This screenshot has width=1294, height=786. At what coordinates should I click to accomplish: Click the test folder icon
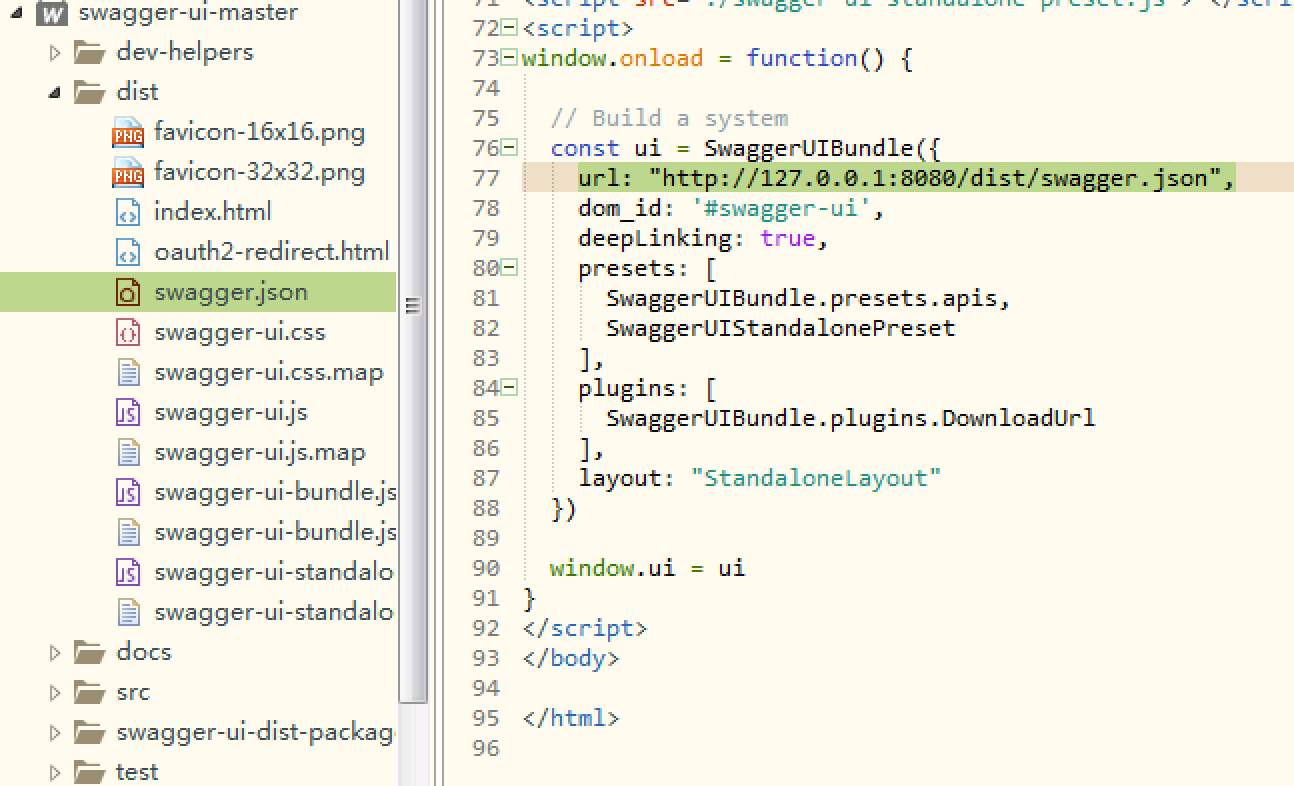(x=89, y=772)
